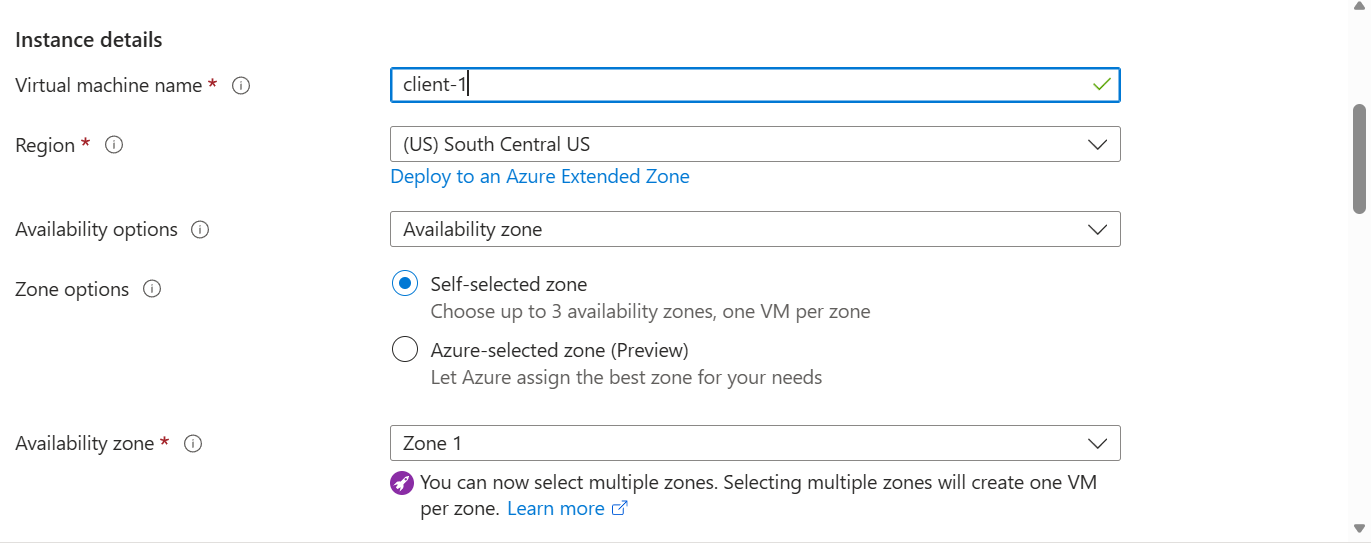Click info icon beside Virtual machine name
Image resolution: width=1371 pixels, height=544 pixels.
(241, 86)
